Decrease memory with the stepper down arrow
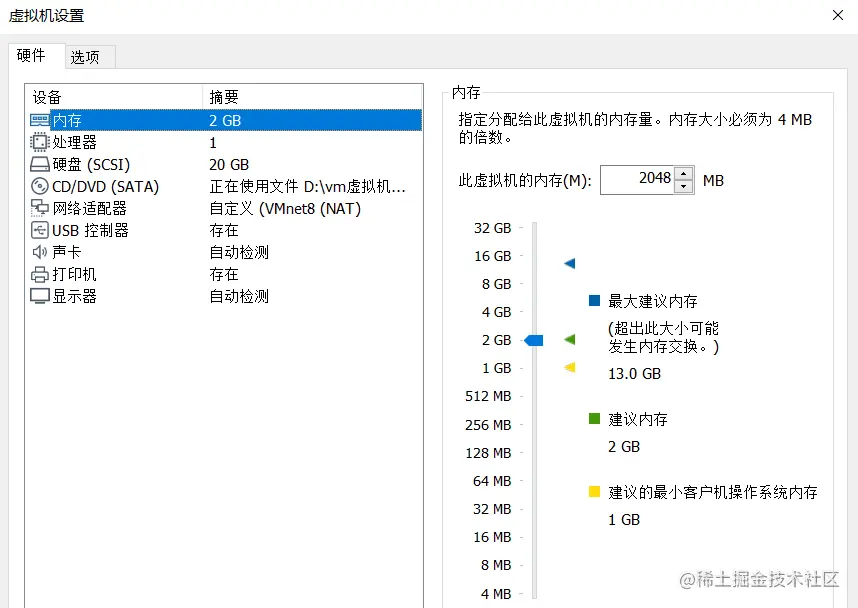Viewport: 858px width, 608px height. [x=683, y=187]
